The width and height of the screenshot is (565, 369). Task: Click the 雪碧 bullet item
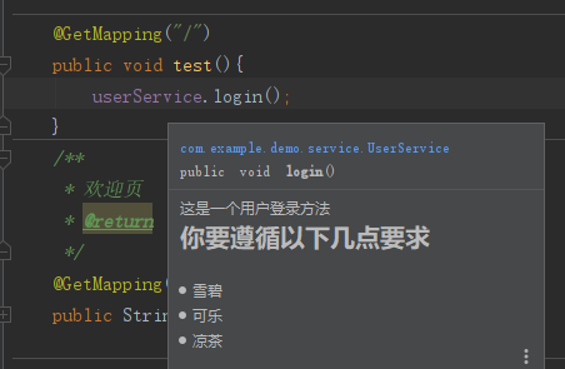pos(207,291)
